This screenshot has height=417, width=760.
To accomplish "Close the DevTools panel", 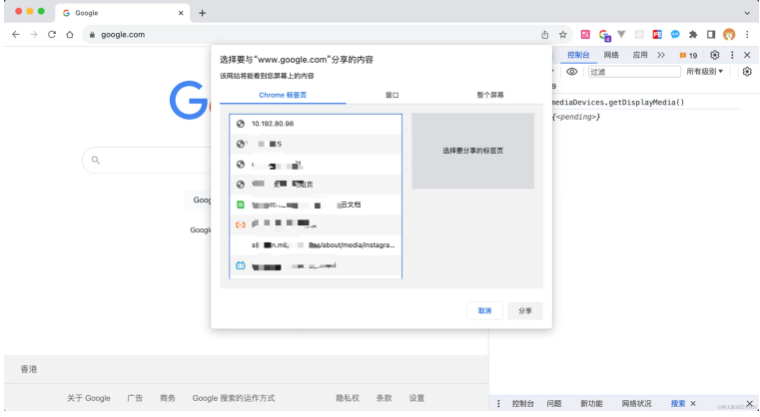I will pos(747,55).
